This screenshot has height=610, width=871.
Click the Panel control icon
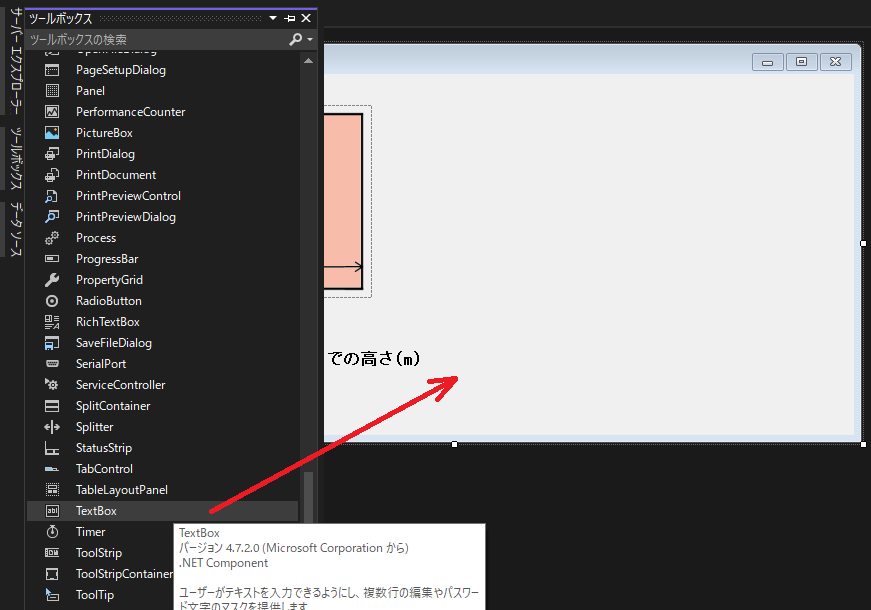[52, 91]
